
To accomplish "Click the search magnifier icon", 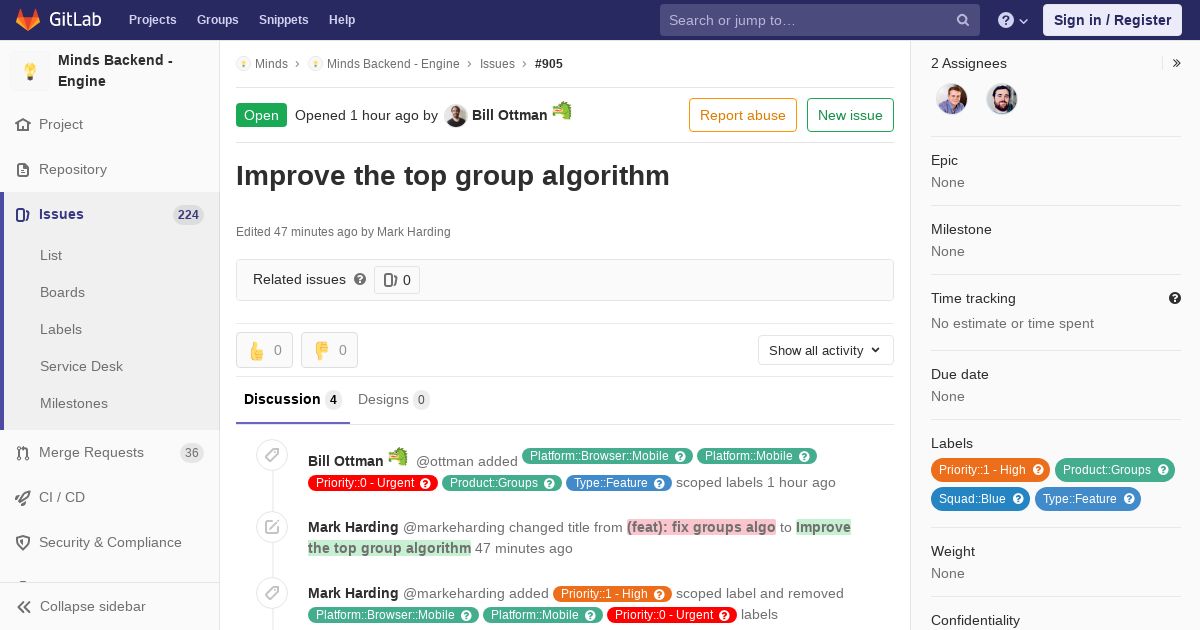I will pyautogui.click(x=963, y=20).
